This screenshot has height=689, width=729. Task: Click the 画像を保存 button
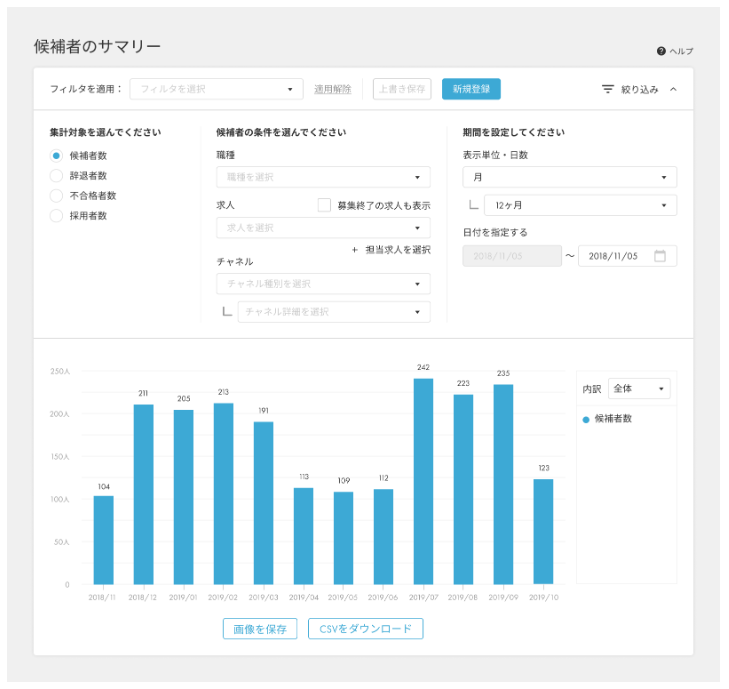(260, 629)
